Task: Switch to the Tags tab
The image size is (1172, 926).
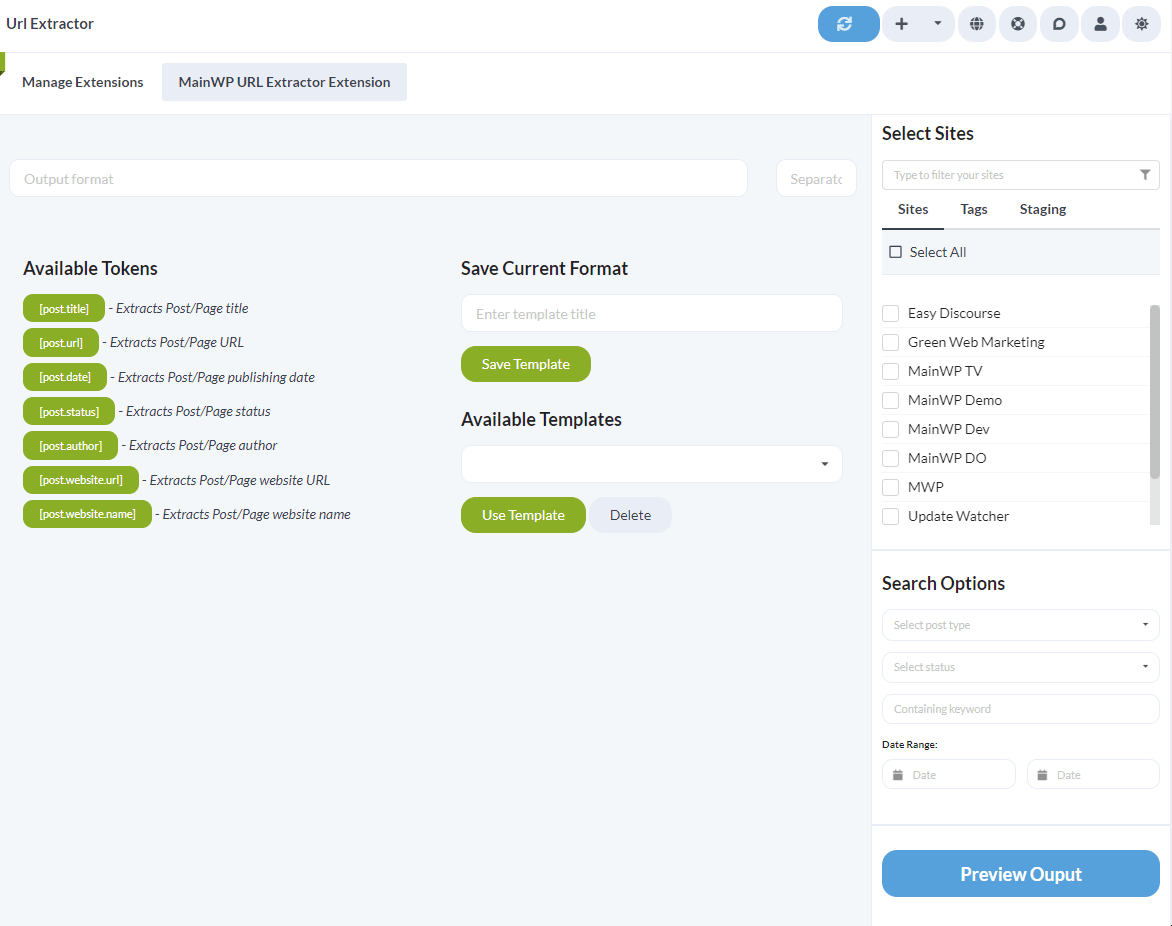Action: 973,209
